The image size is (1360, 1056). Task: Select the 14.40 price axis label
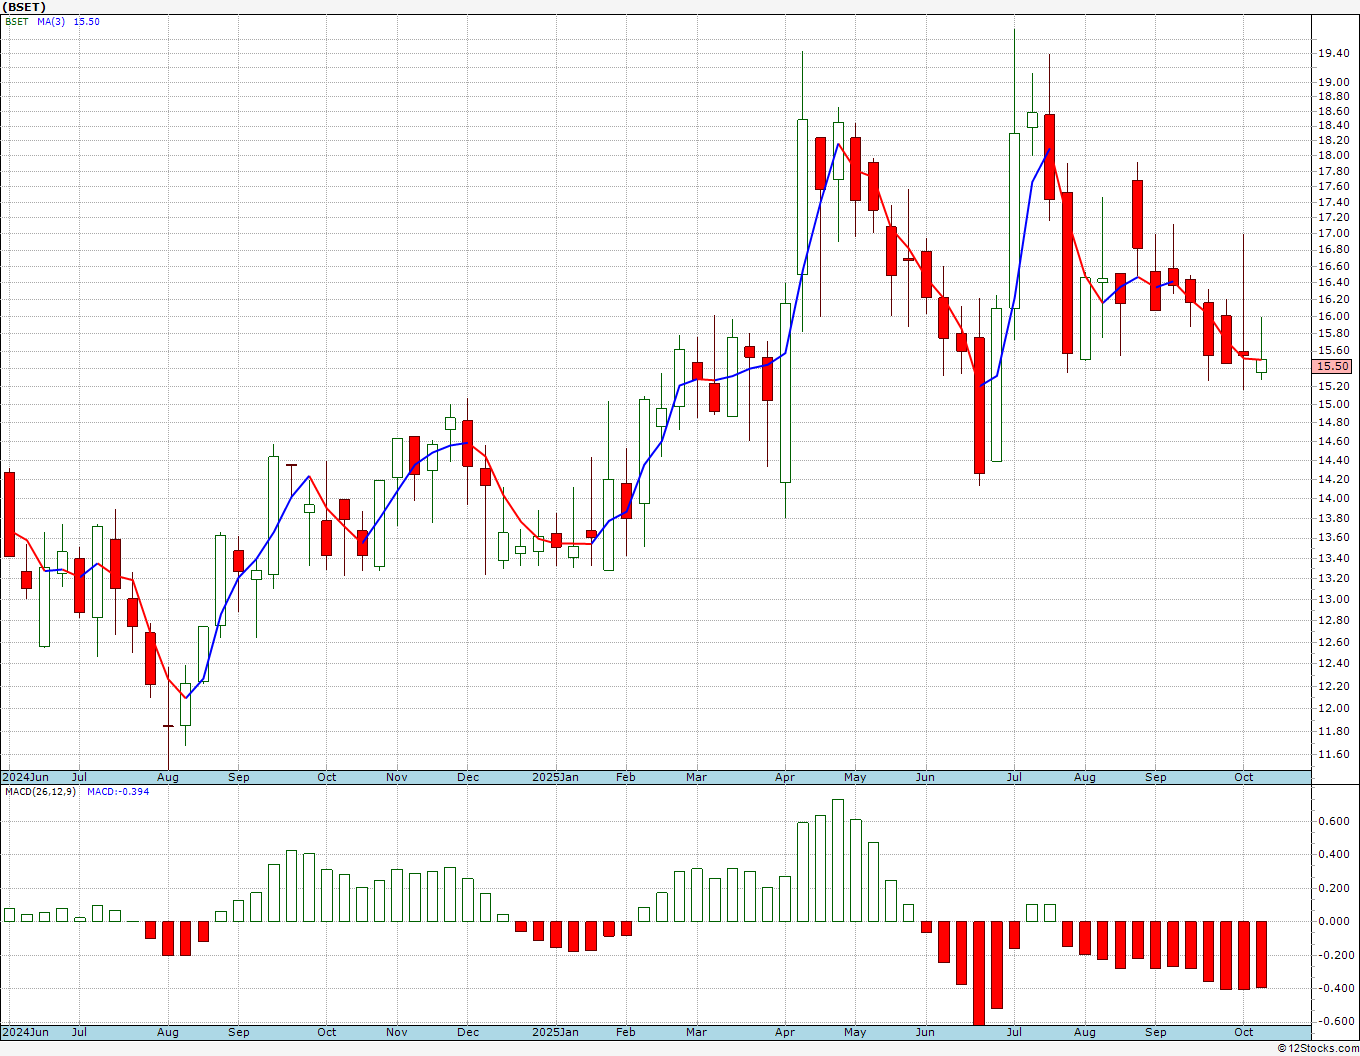click(1333, 461)
